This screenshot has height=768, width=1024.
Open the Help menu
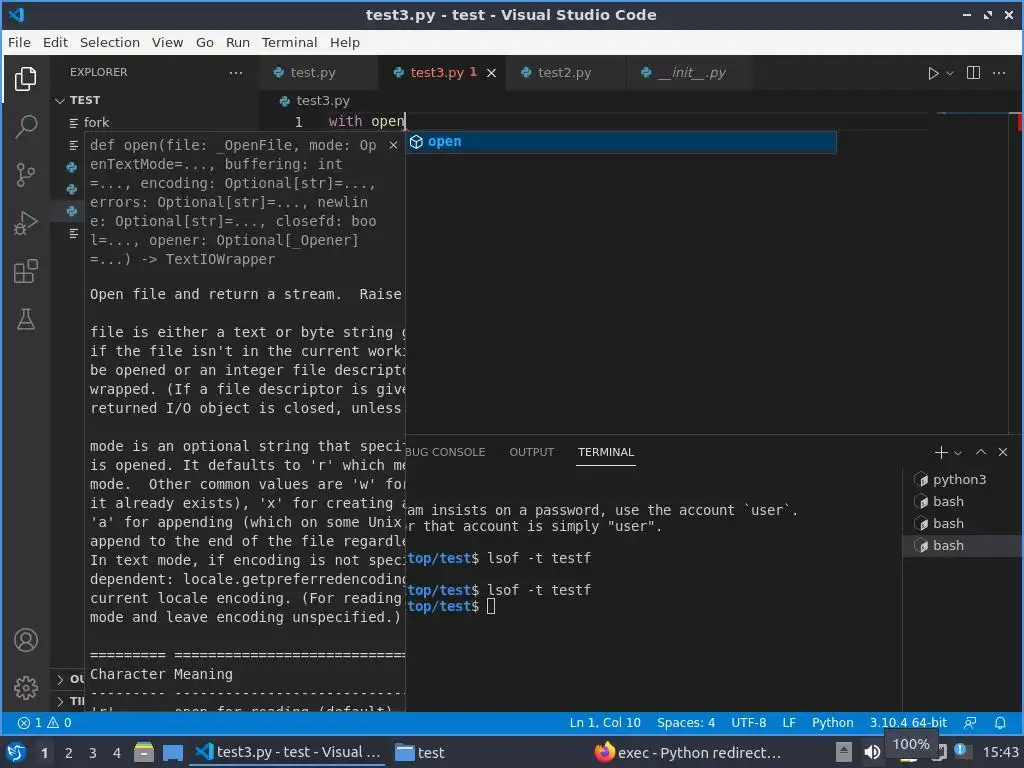tap(345, 42)
